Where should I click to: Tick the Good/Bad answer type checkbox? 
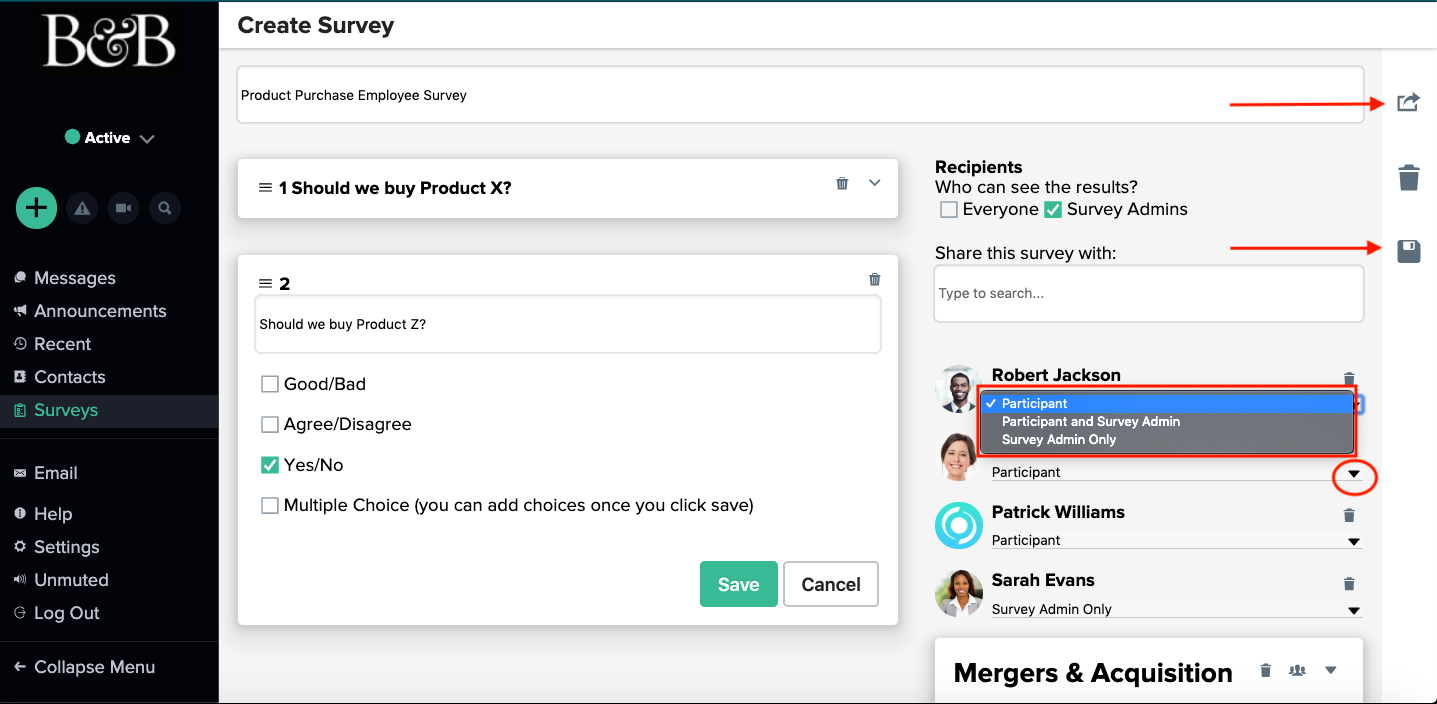coord(269,384)
